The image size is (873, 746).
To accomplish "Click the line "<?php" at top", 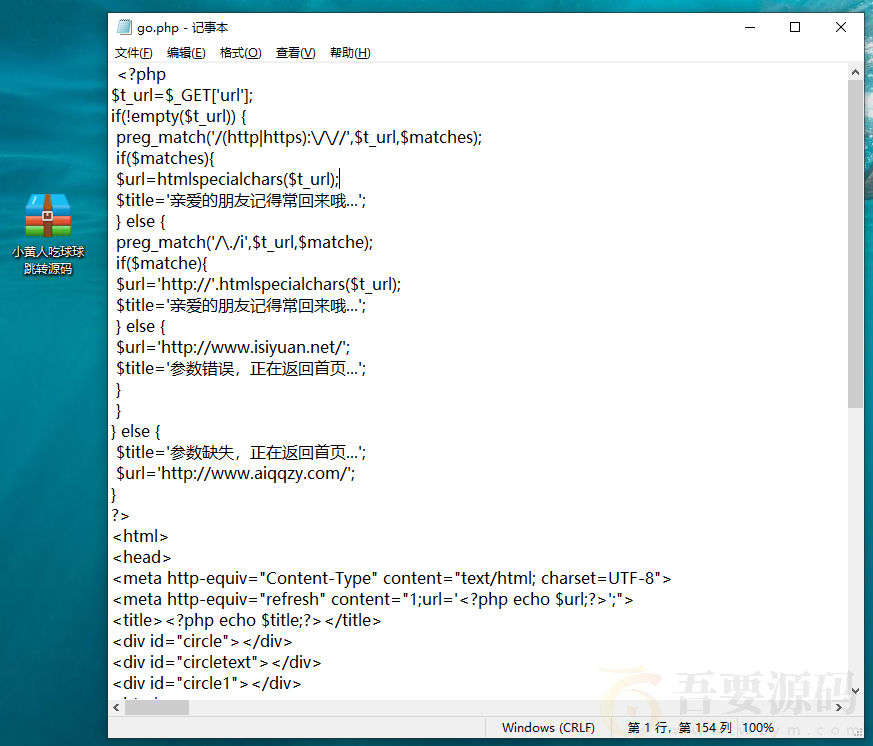I will (x=141, y=74).
